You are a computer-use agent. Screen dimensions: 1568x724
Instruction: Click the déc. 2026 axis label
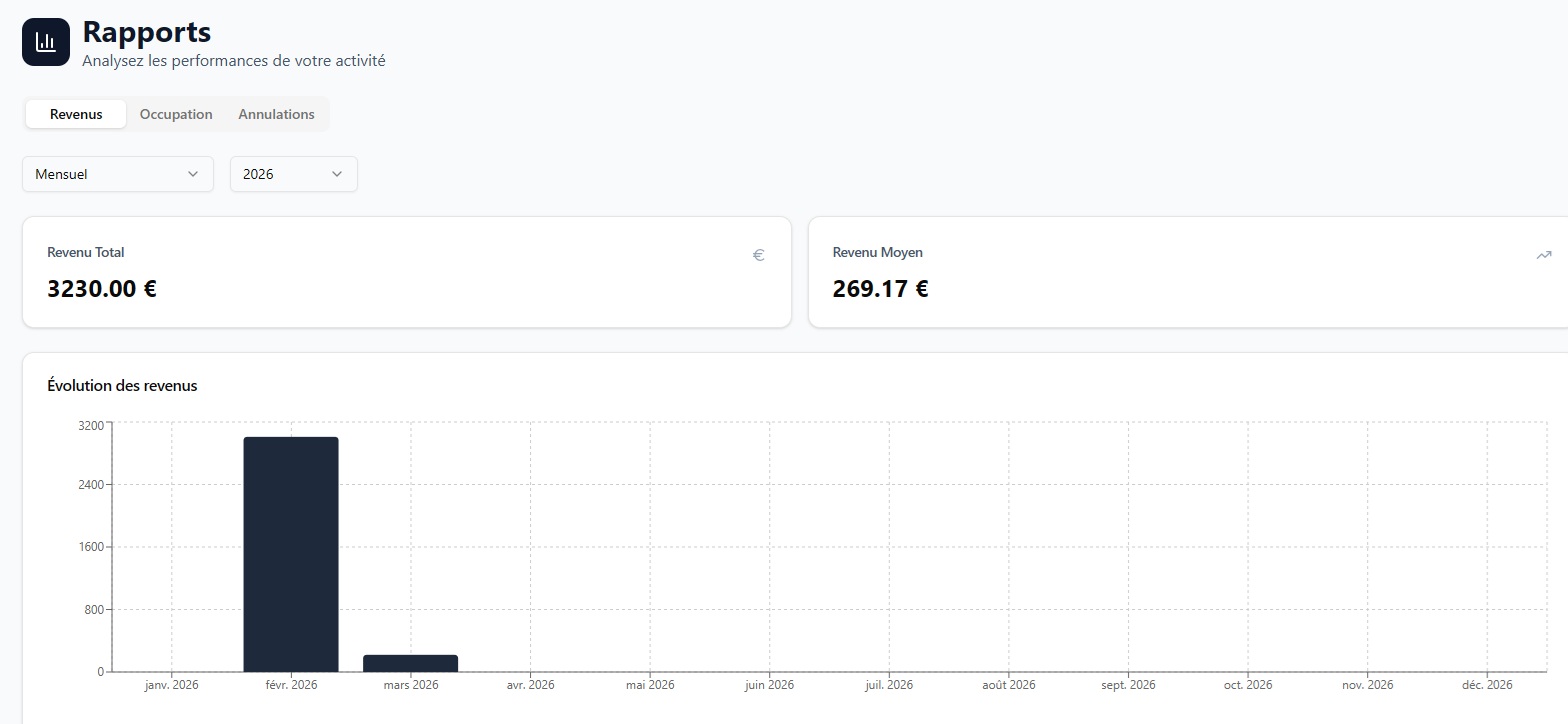(1487, 685)
